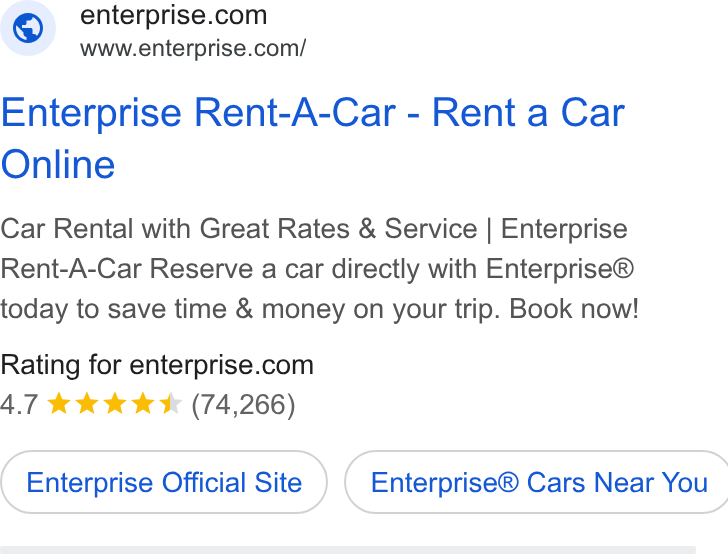Click the first gold rating star

(59, 403)
